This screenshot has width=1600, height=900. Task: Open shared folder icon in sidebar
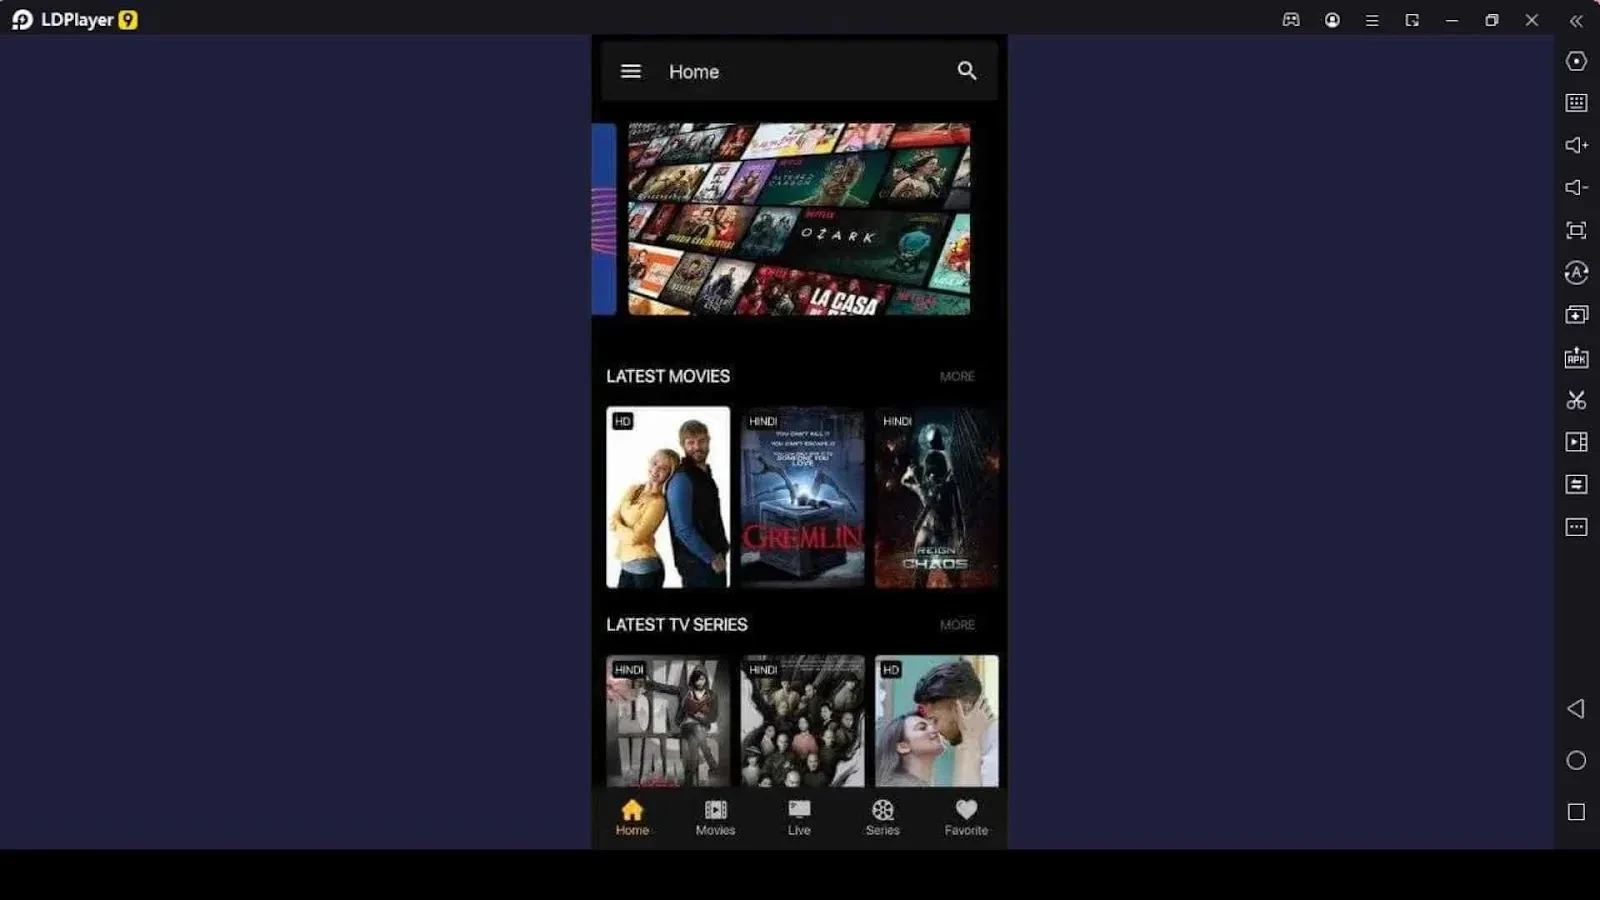(x=1576, y=484)
